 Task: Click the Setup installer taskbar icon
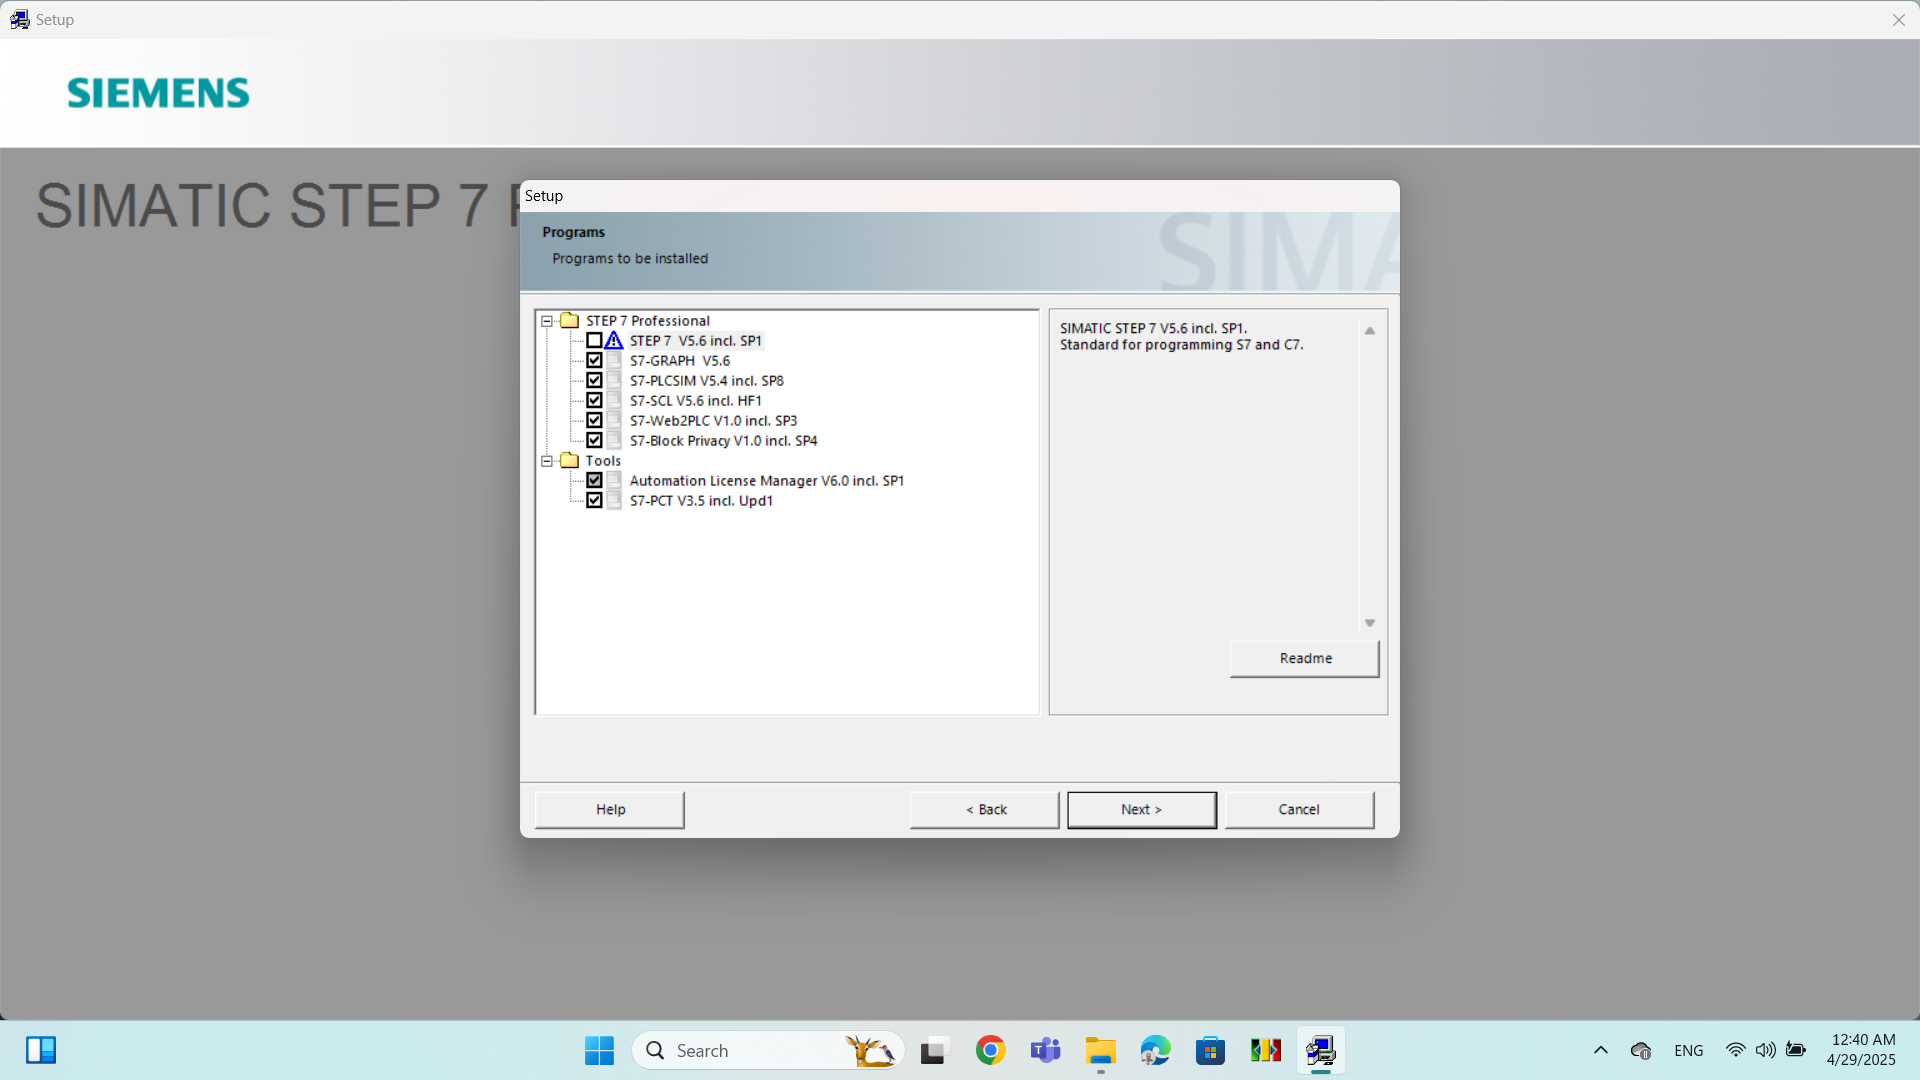click(x=1320, y=1051)
